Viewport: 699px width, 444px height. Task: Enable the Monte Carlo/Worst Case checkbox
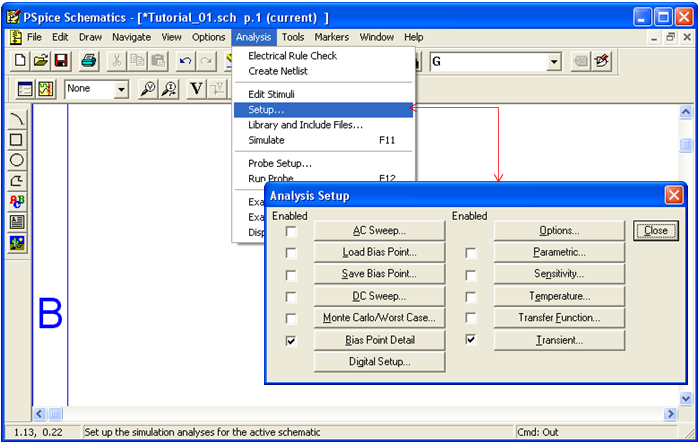291,319
